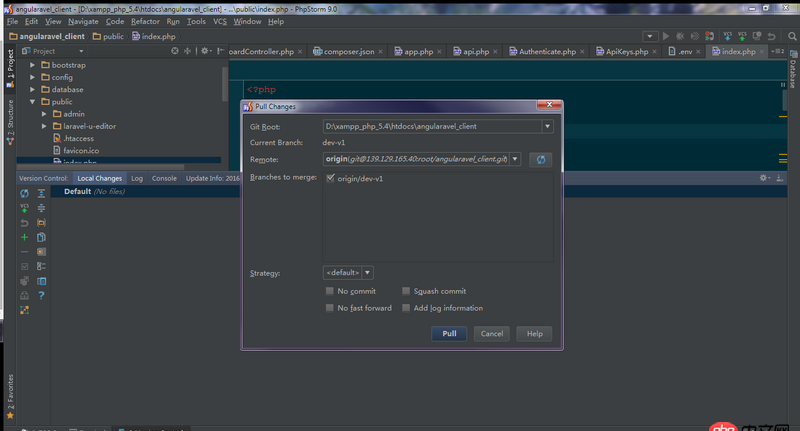Enable the Squash commit checkbox
Screen dimensions: 800x431
click(x=406, y=291)
